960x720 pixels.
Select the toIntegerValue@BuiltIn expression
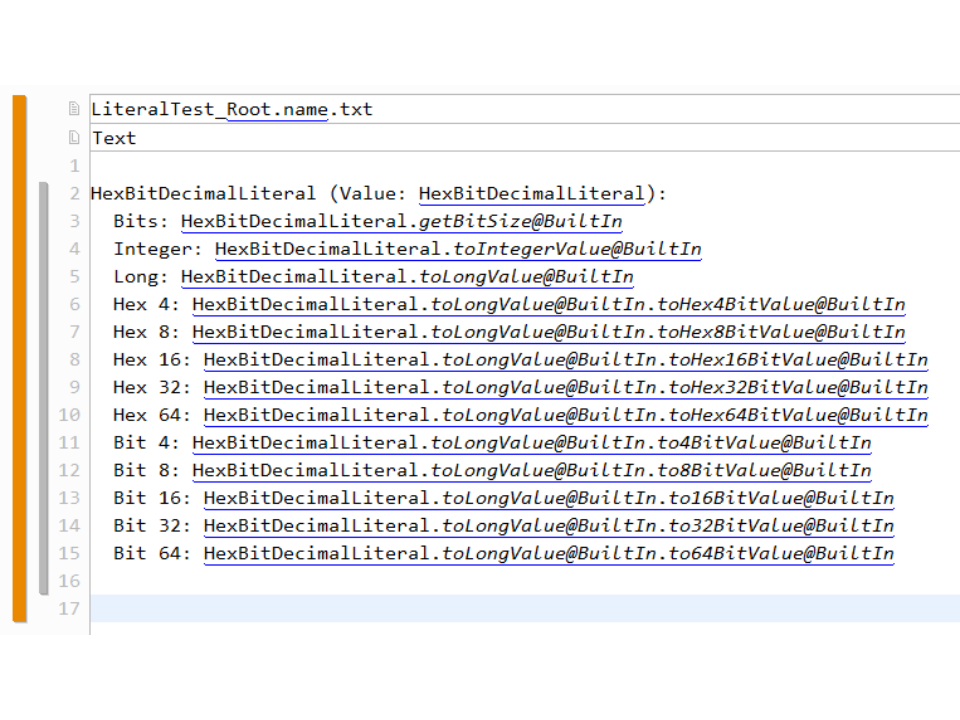point(578,249)
